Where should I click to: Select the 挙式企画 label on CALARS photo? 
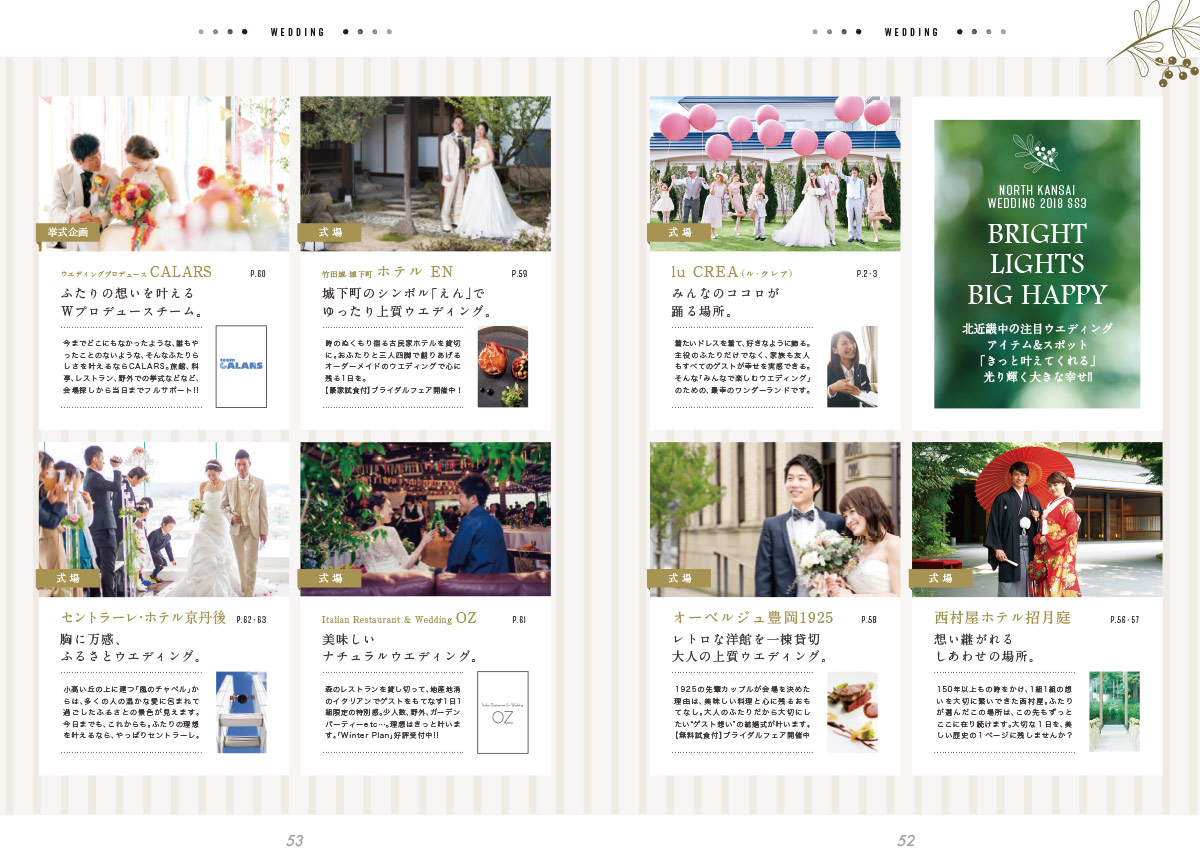pyautogui.click(x=69, y=233)
